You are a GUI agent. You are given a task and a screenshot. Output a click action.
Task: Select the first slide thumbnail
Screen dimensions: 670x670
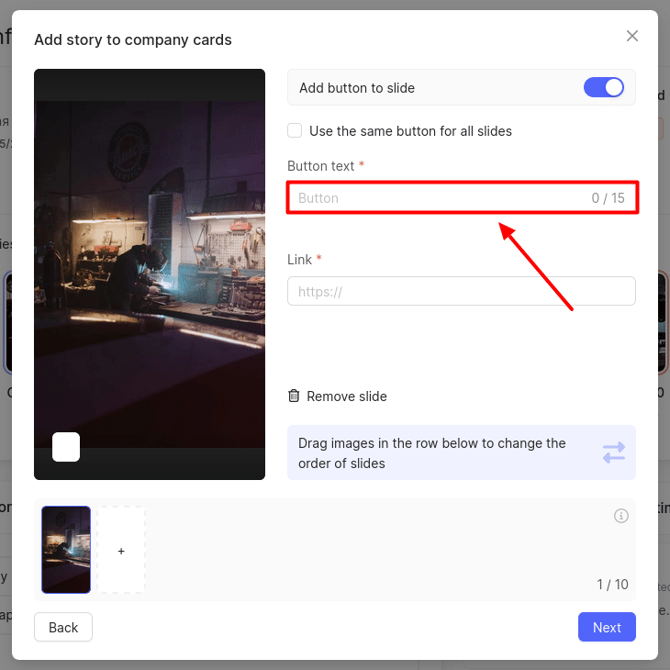tap(66, 549)
